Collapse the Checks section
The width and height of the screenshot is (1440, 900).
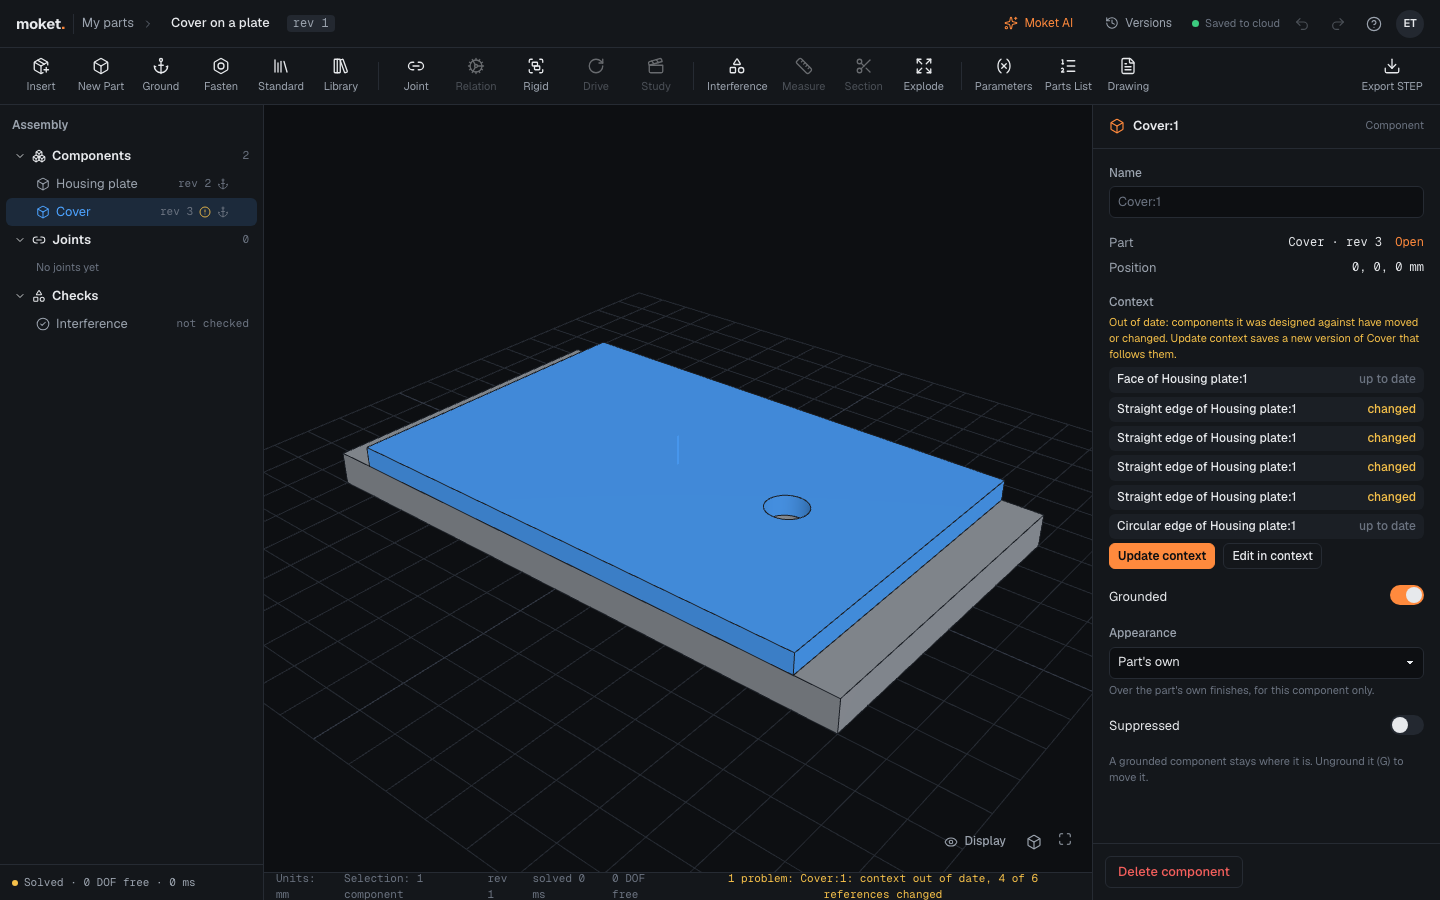point(20,296)
